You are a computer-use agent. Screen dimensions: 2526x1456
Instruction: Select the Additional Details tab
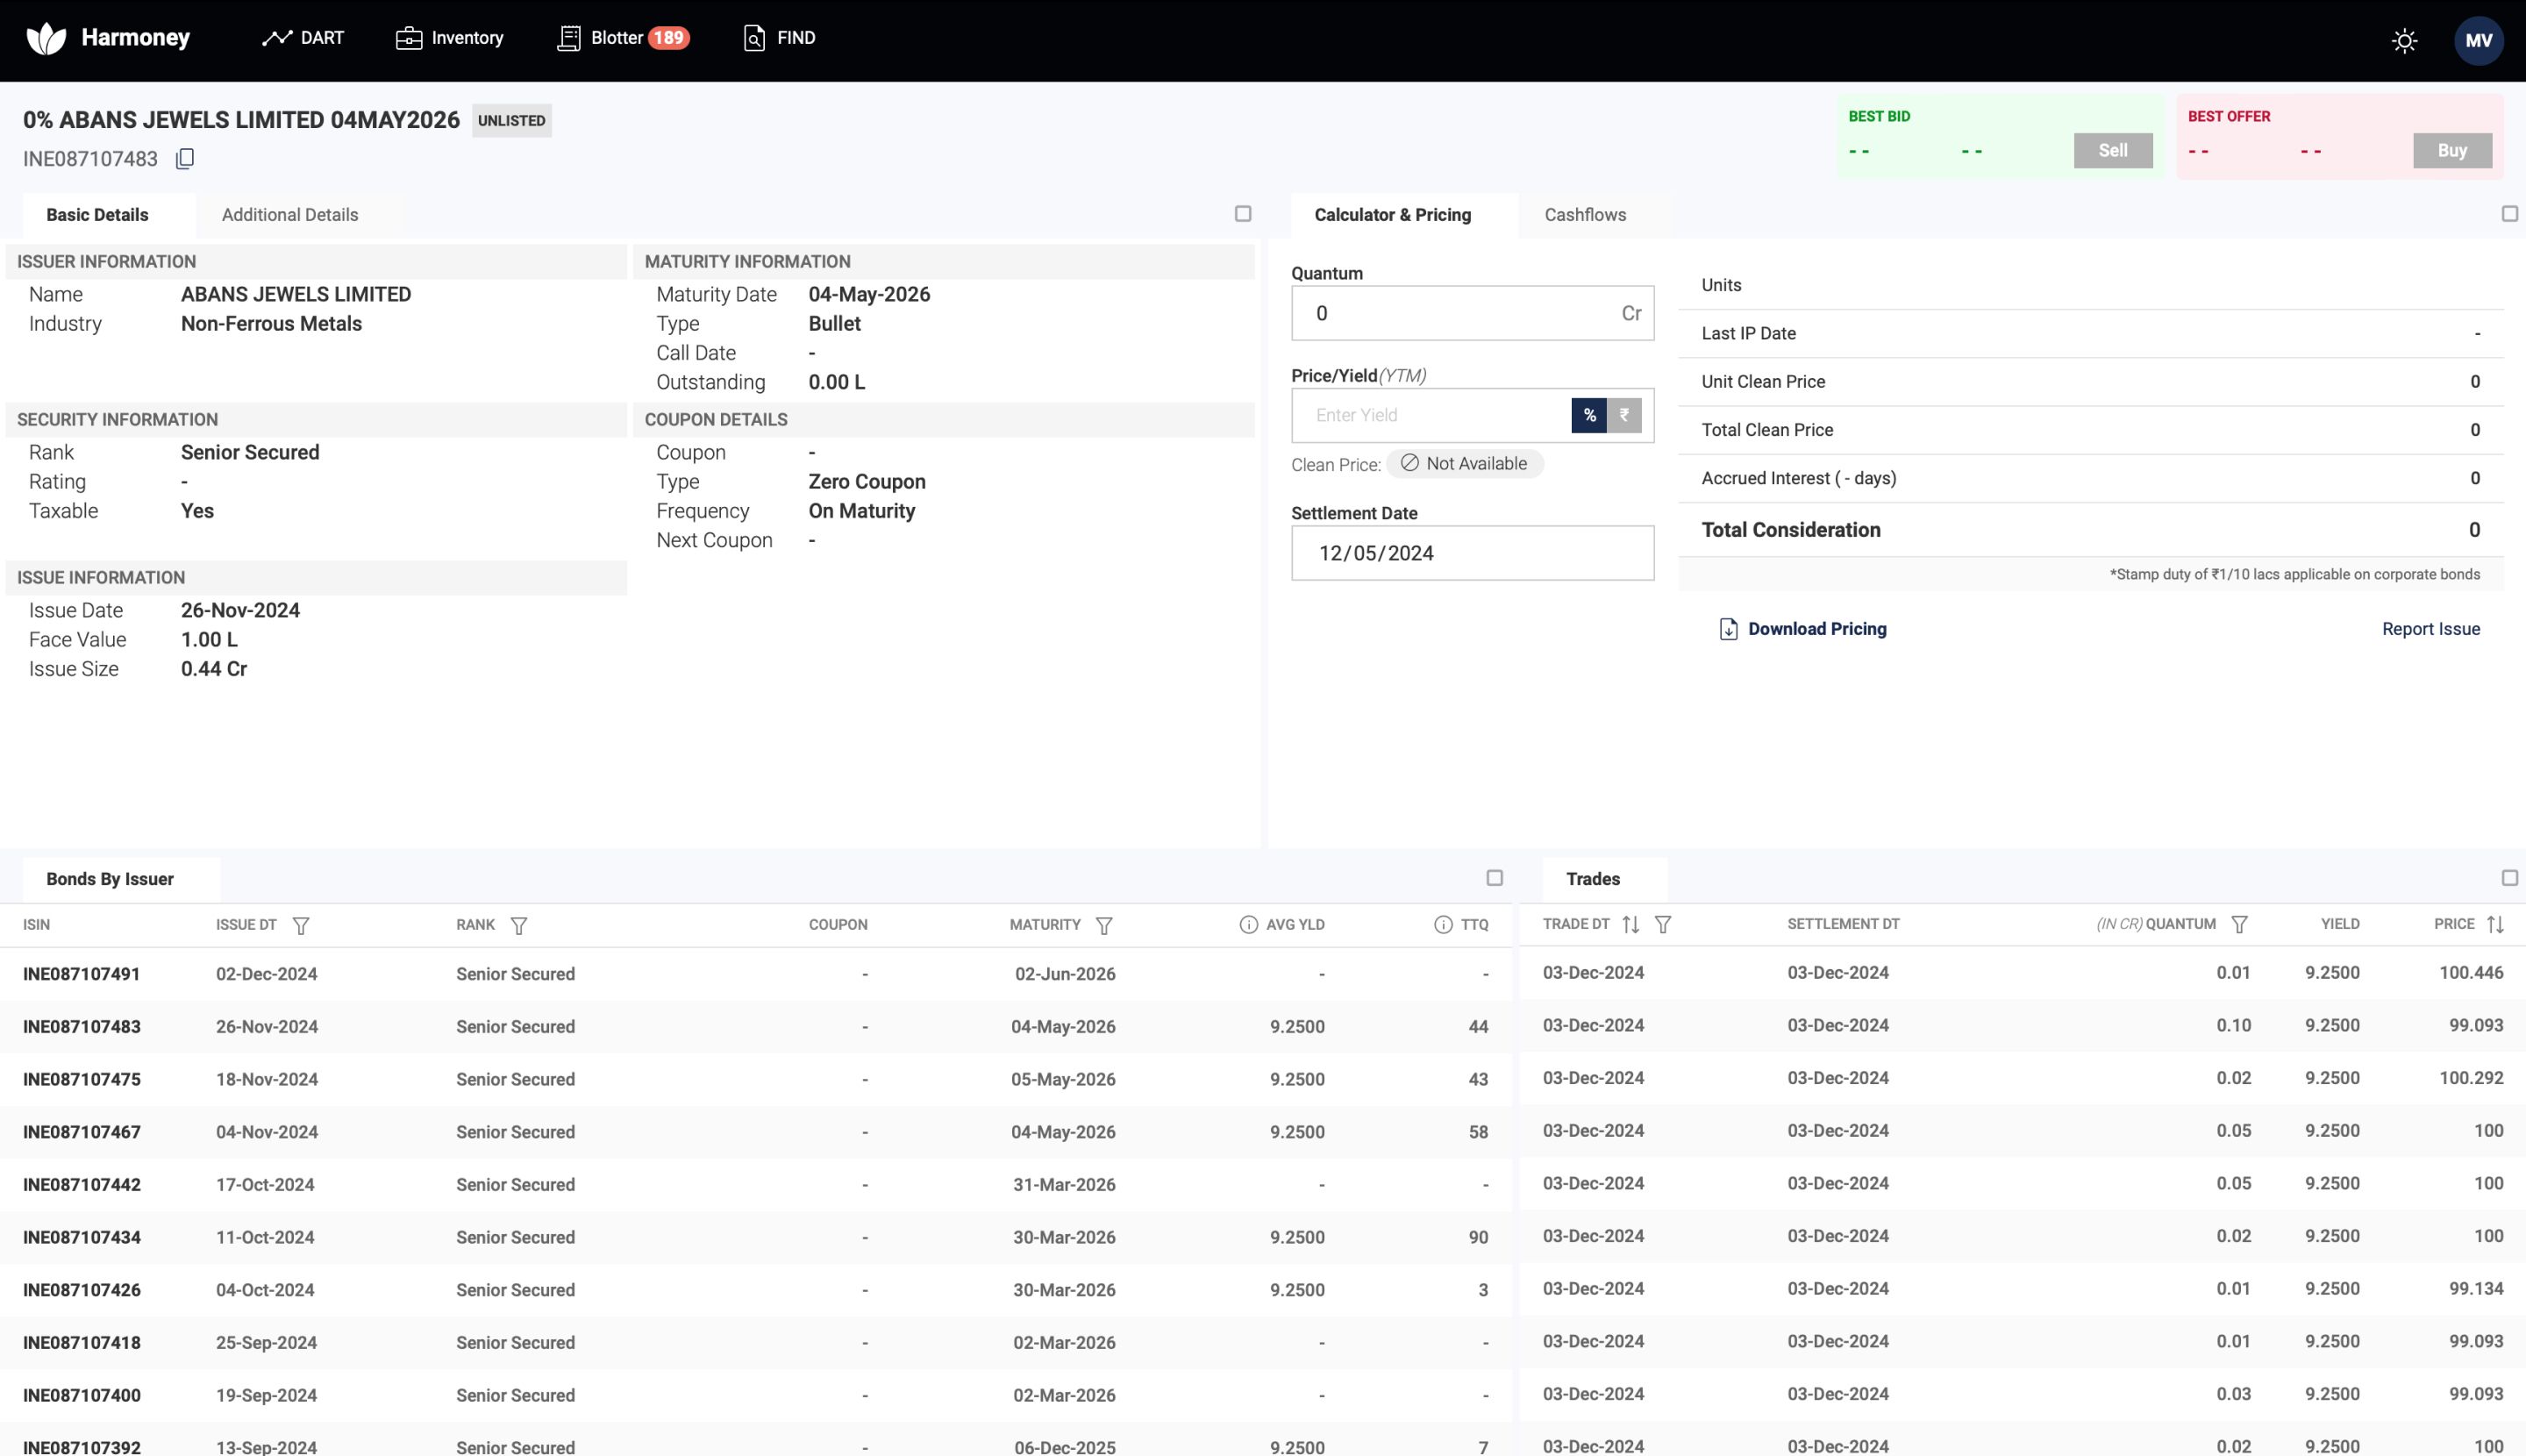(290, 215)
